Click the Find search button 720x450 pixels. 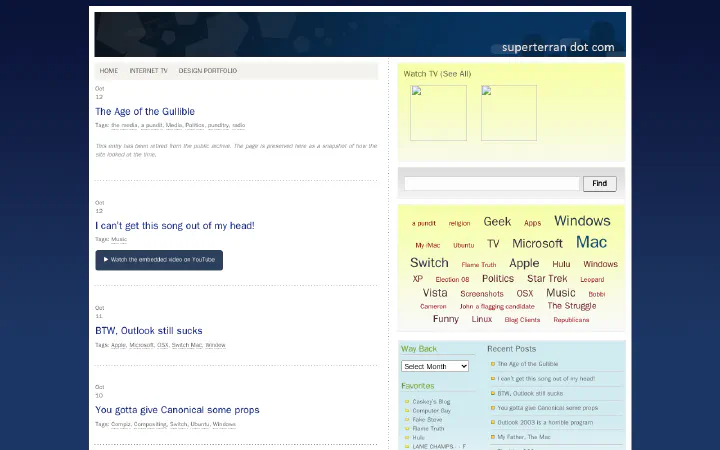click(x=600, y=184)
